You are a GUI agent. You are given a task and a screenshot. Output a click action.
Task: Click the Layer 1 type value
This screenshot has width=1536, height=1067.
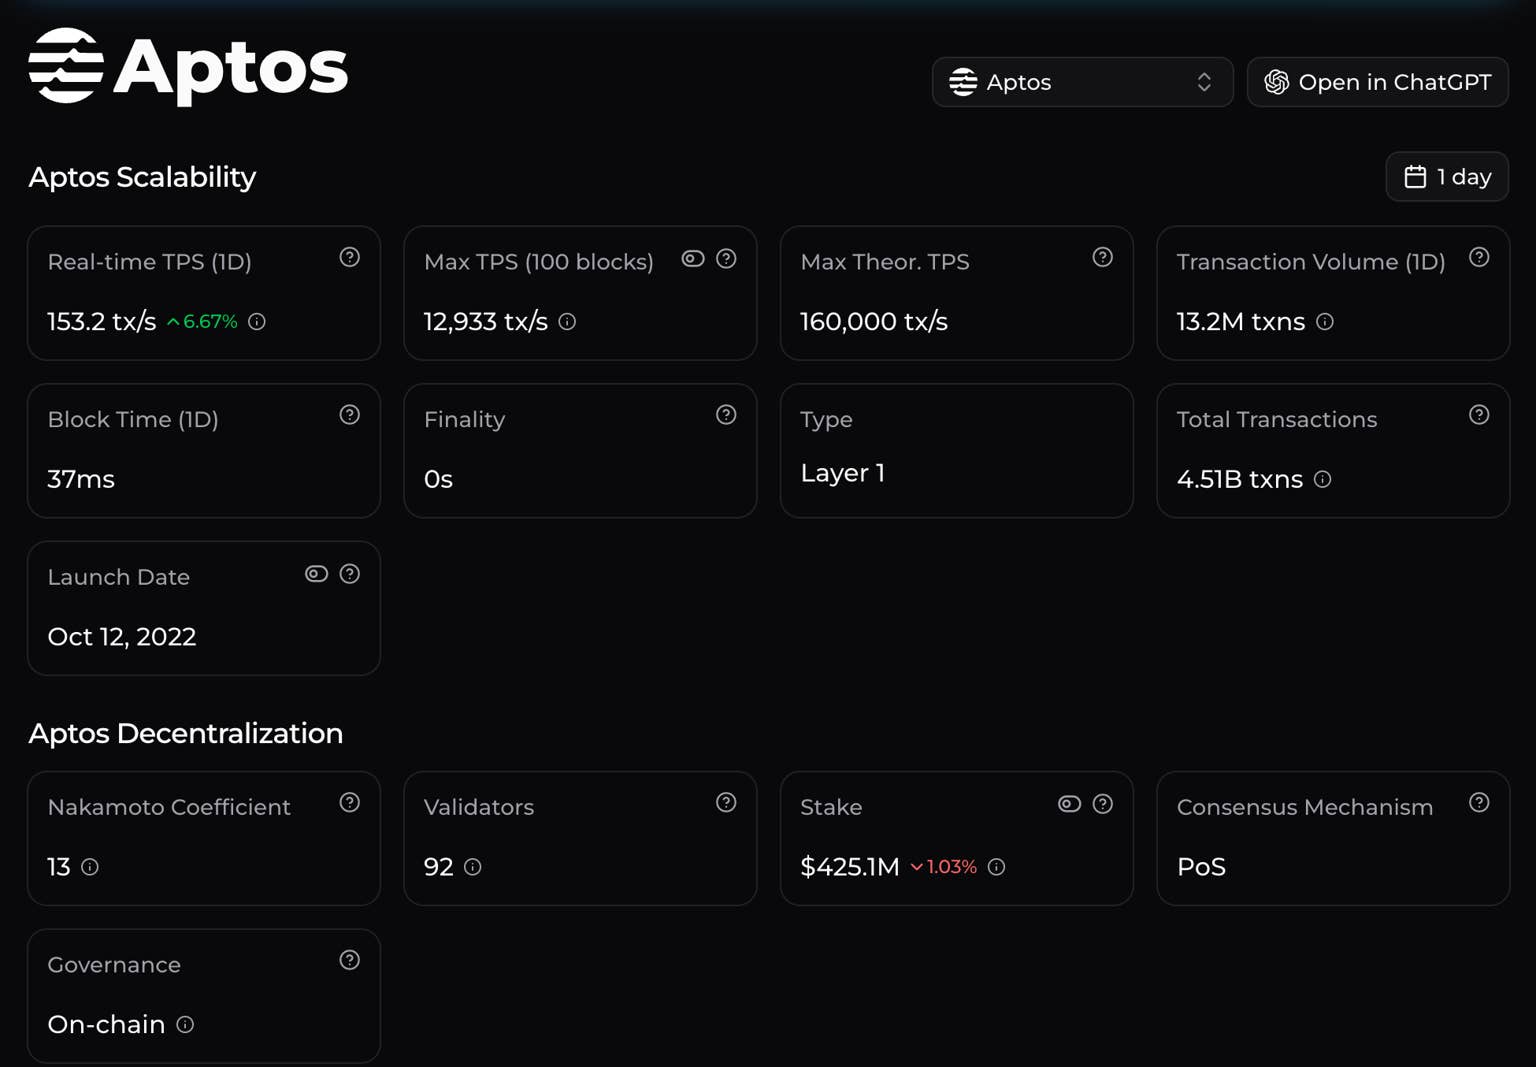click(842, 473)
